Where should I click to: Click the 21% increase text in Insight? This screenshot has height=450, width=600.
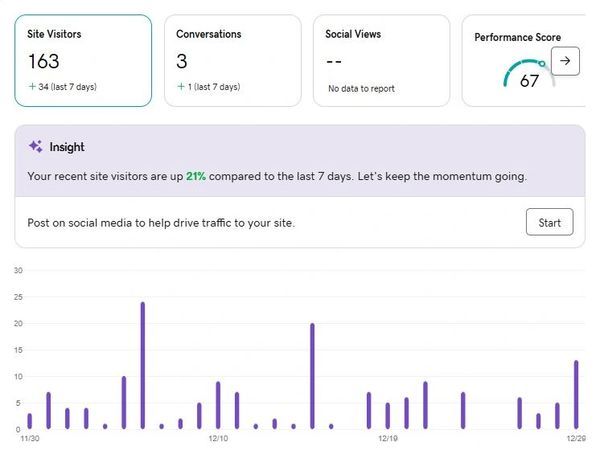[196, 176]
